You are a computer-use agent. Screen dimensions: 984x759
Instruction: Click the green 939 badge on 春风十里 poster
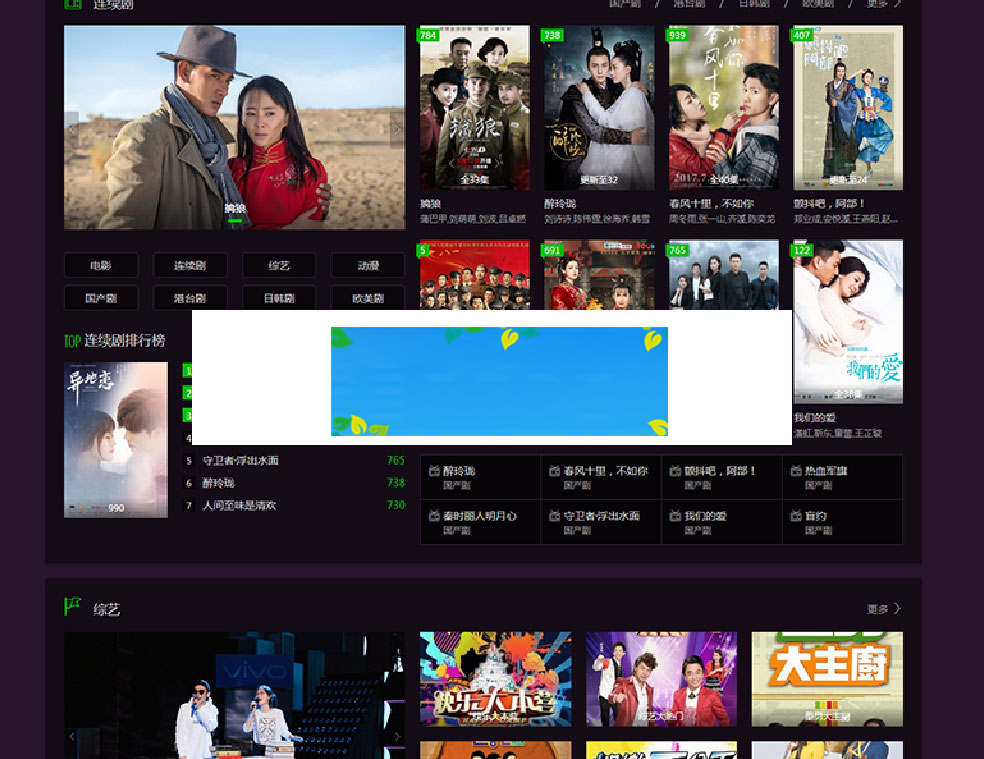point(678,35)
